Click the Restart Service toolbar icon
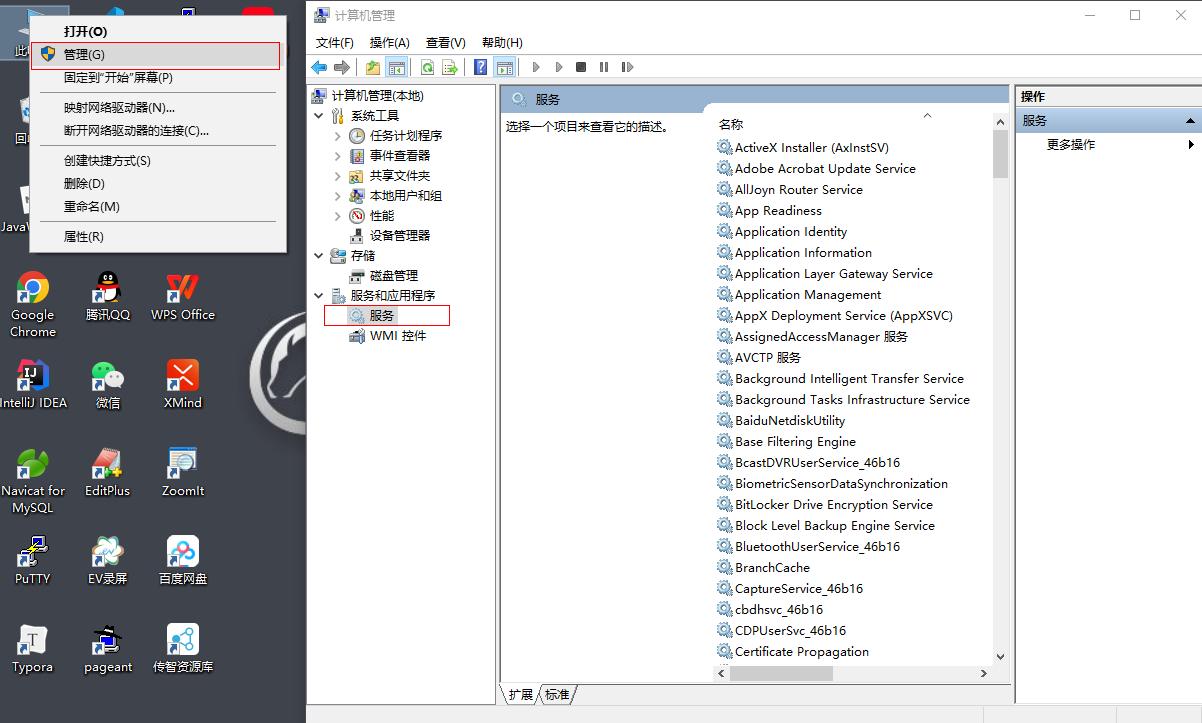Screen dimensions: 1202x723 [x=627, y=67]
